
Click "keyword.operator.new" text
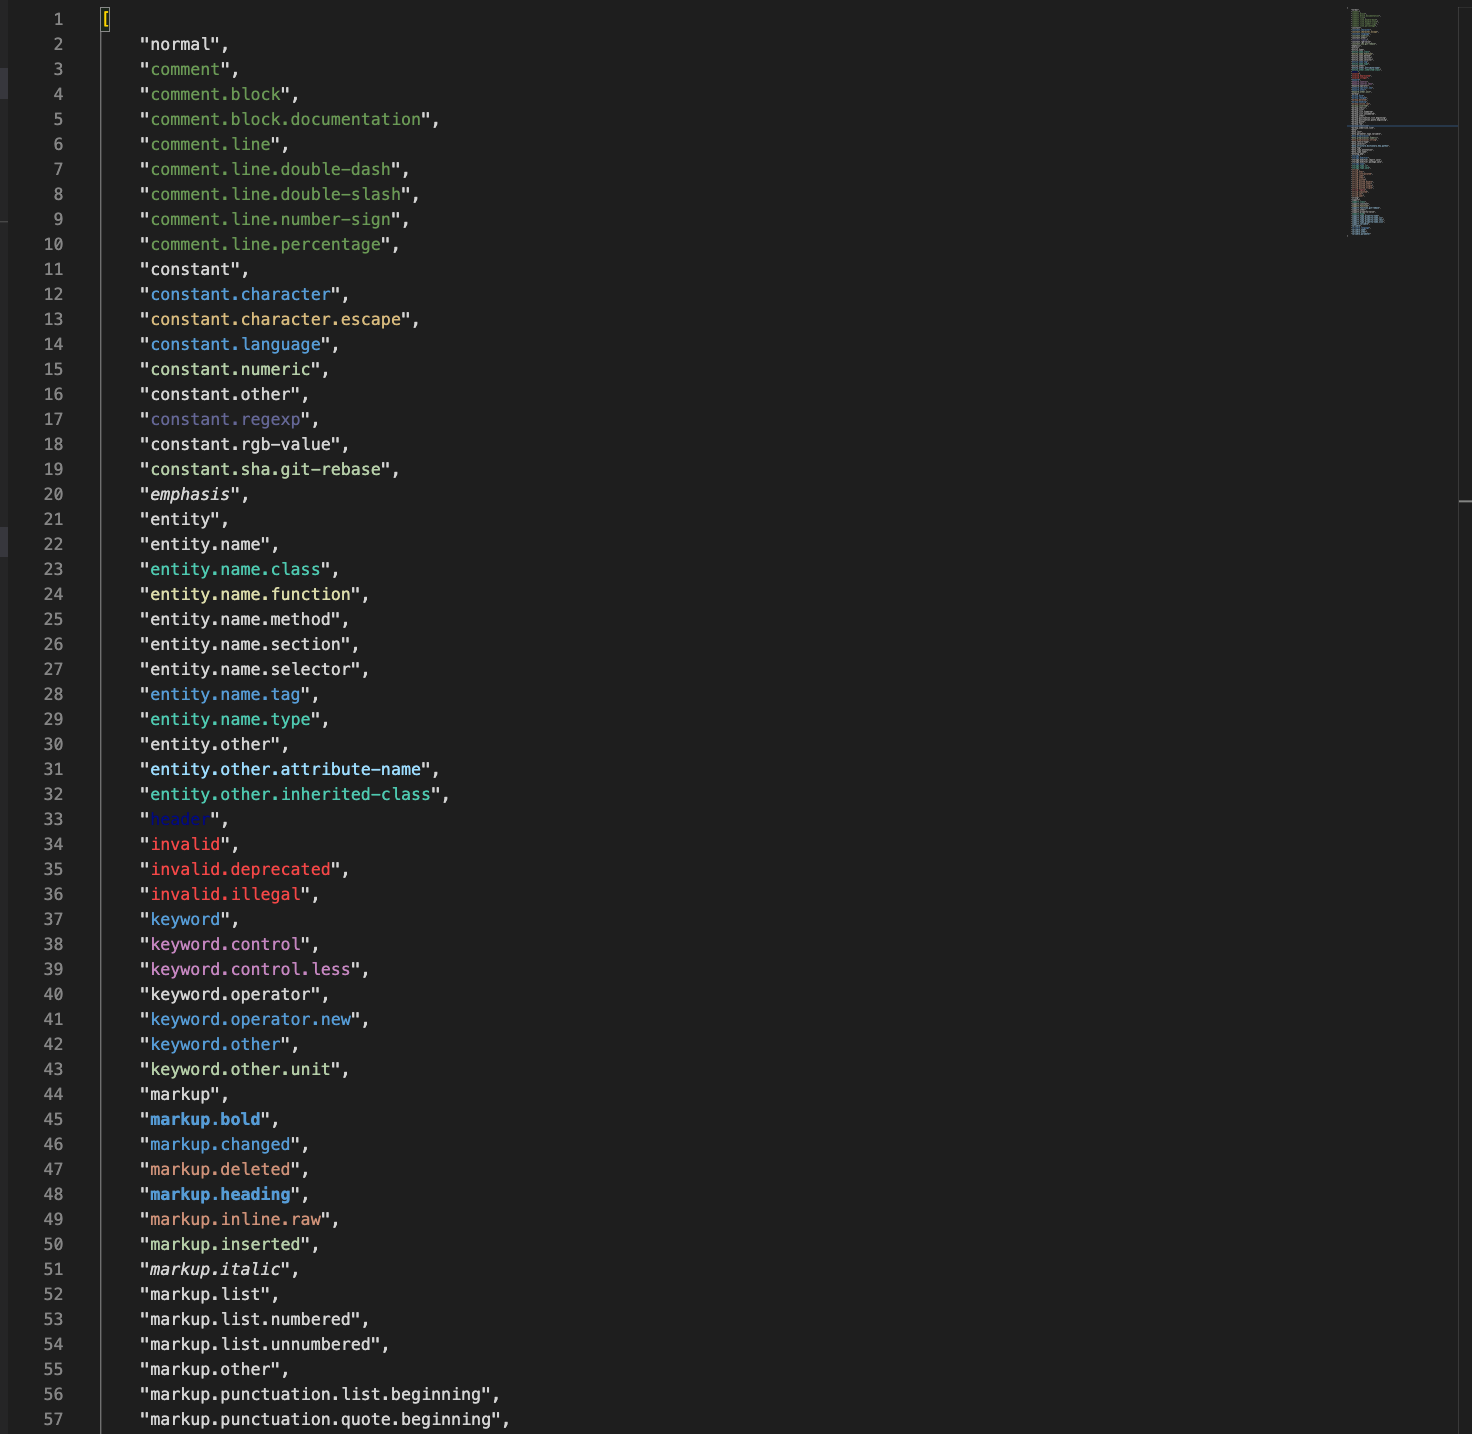click(x=250, y=1019)
